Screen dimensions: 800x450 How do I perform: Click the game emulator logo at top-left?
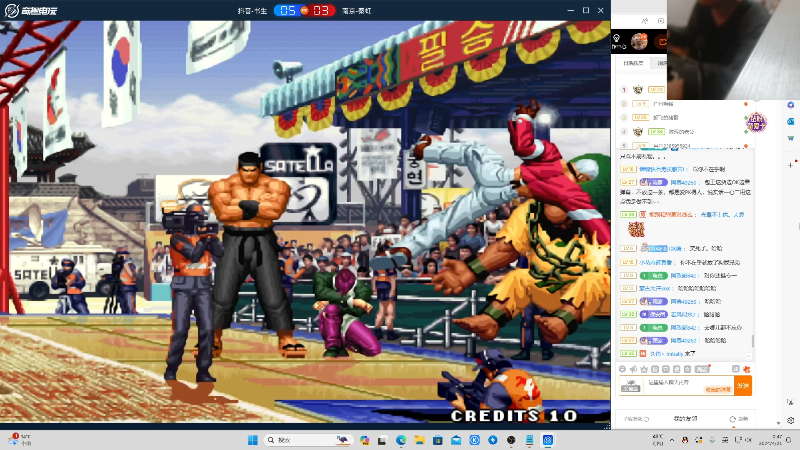pyautogui.click(x=31, y=10)
